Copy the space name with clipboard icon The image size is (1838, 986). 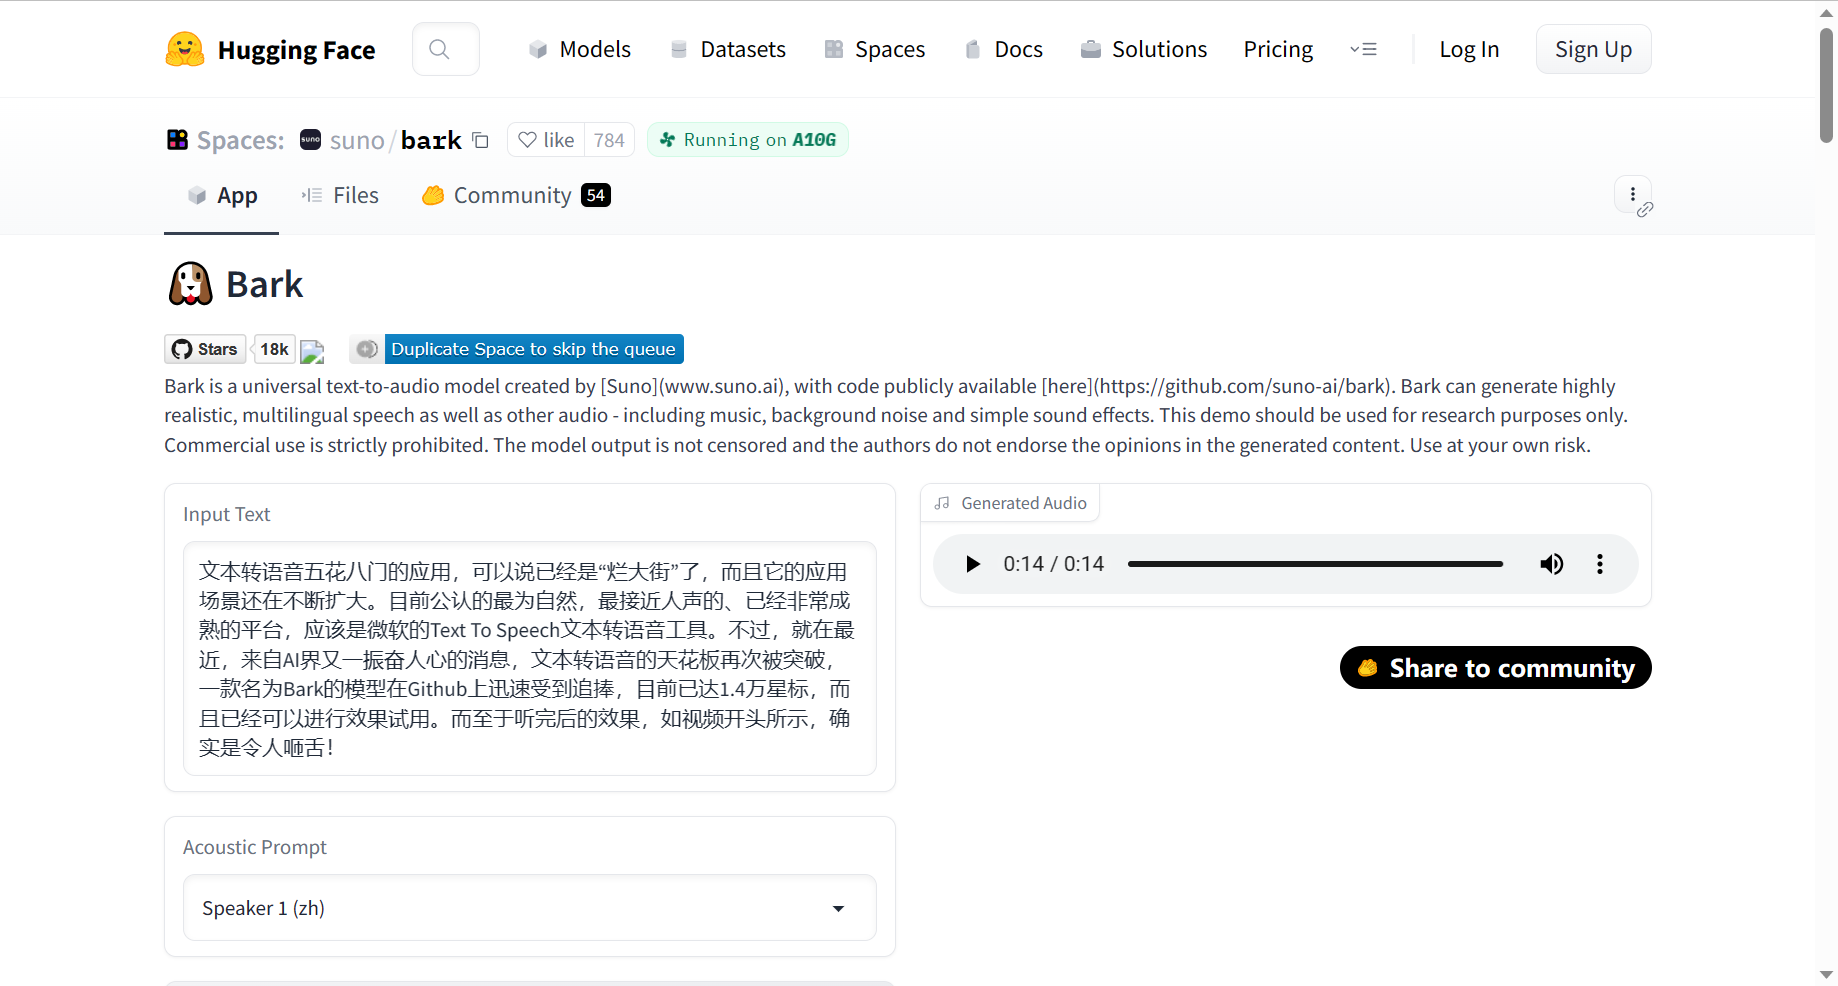click(x=480, y=140)
